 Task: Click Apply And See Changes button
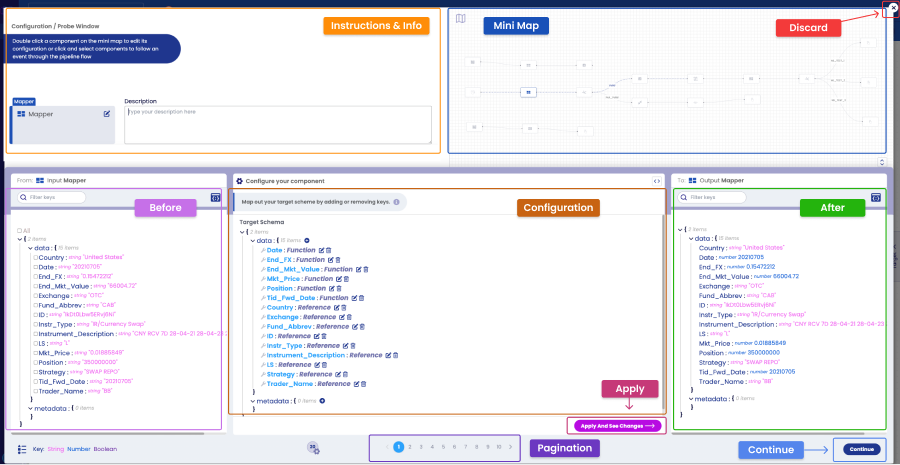point(617,426)
